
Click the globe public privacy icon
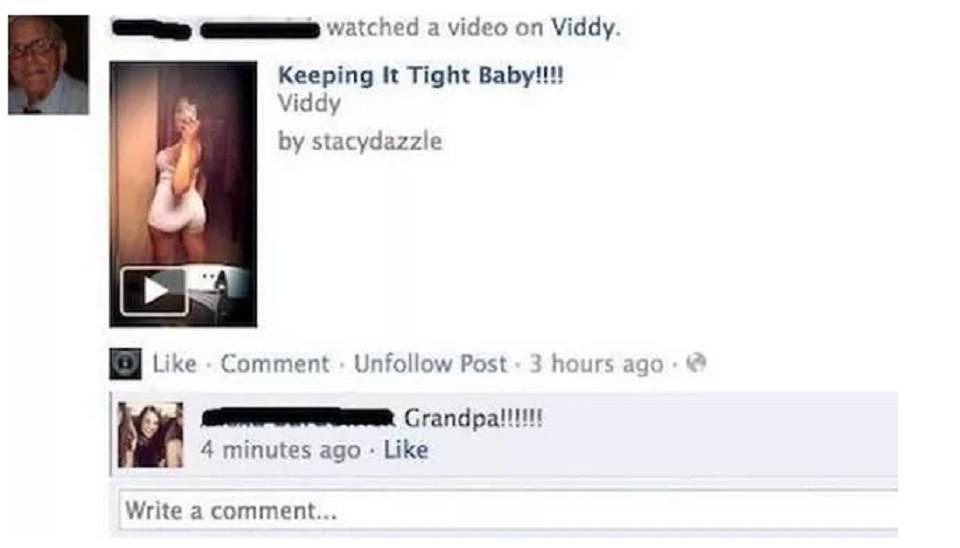coord(696,363)
